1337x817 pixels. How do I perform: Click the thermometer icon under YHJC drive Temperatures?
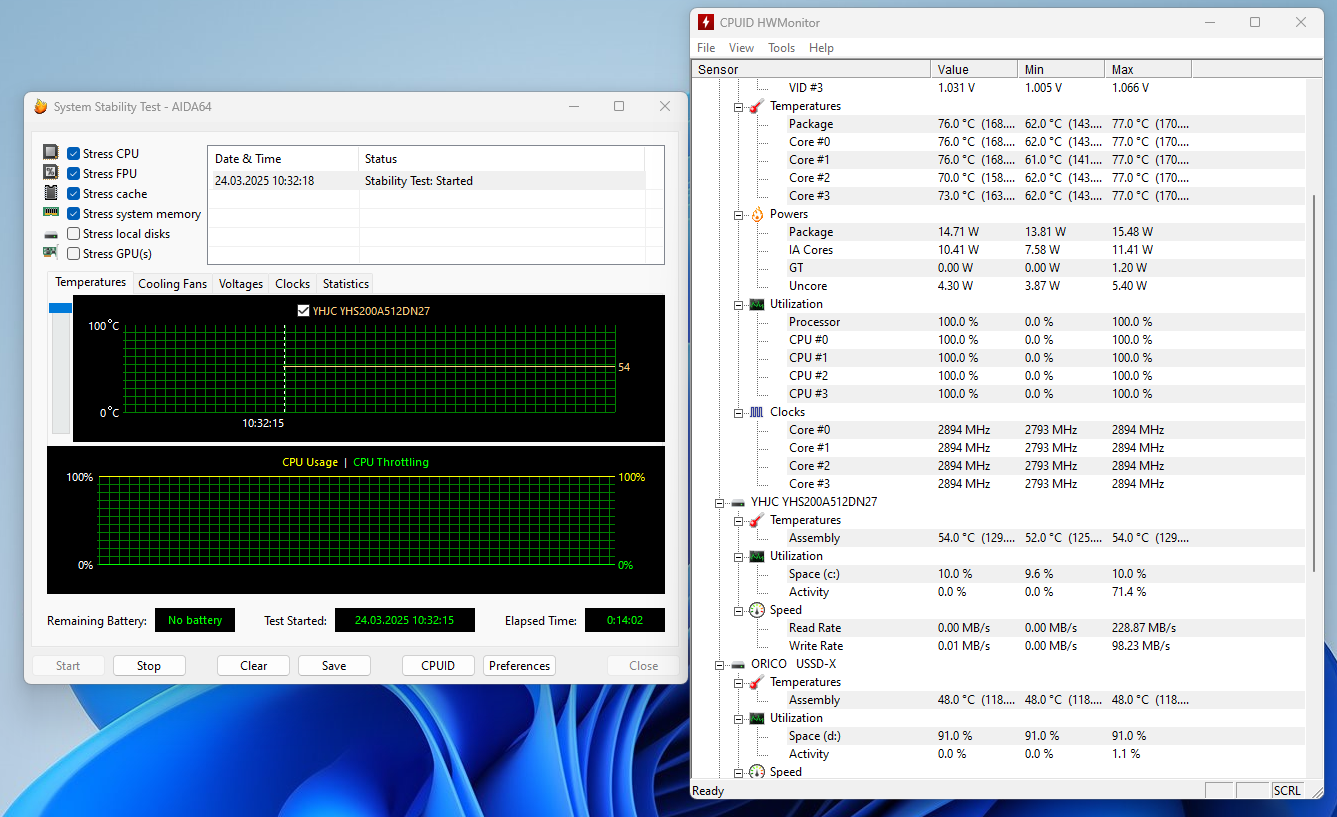click(x=757, y=520)
